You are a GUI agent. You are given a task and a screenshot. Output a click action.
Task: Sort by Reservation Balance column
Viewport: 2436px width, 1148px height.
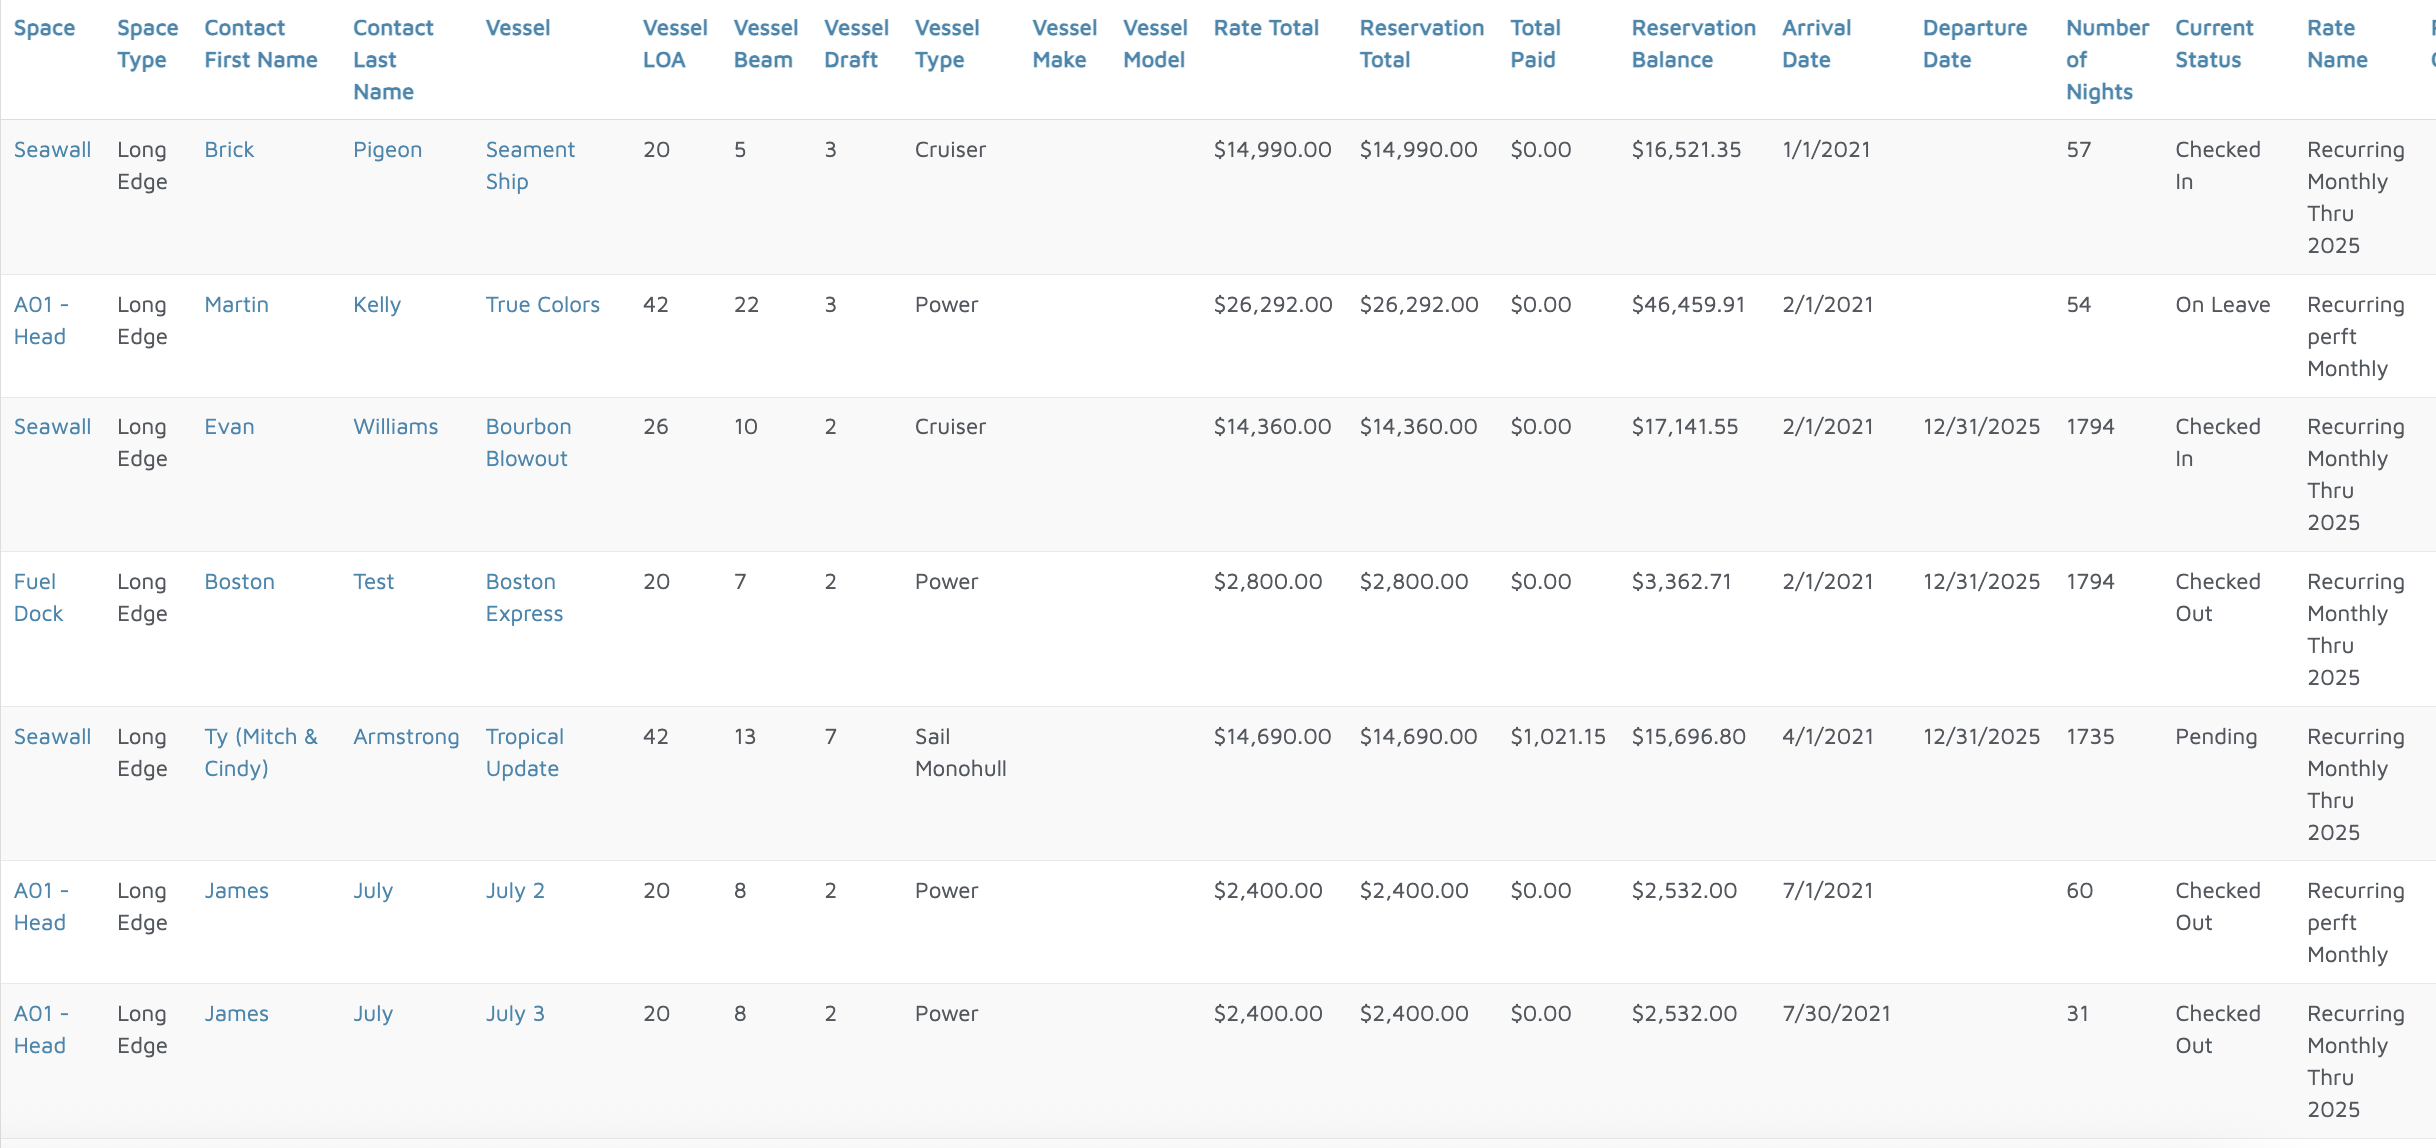[x=1692, y=44]
